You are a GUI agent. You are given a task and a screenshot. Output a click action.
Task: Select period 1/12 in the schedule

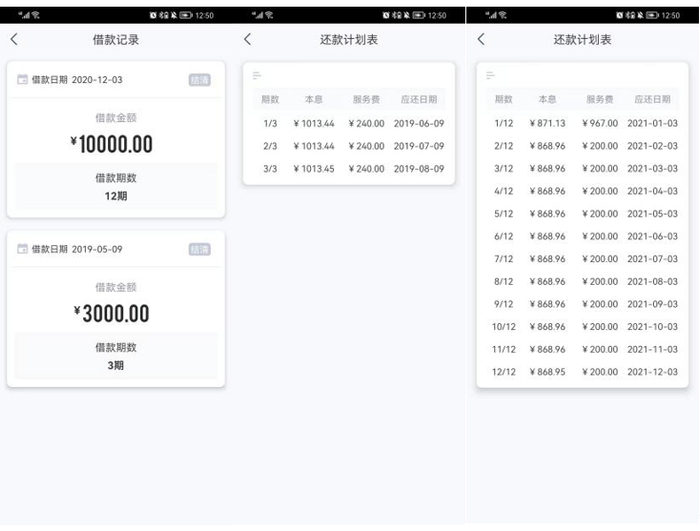pos(504,123)
